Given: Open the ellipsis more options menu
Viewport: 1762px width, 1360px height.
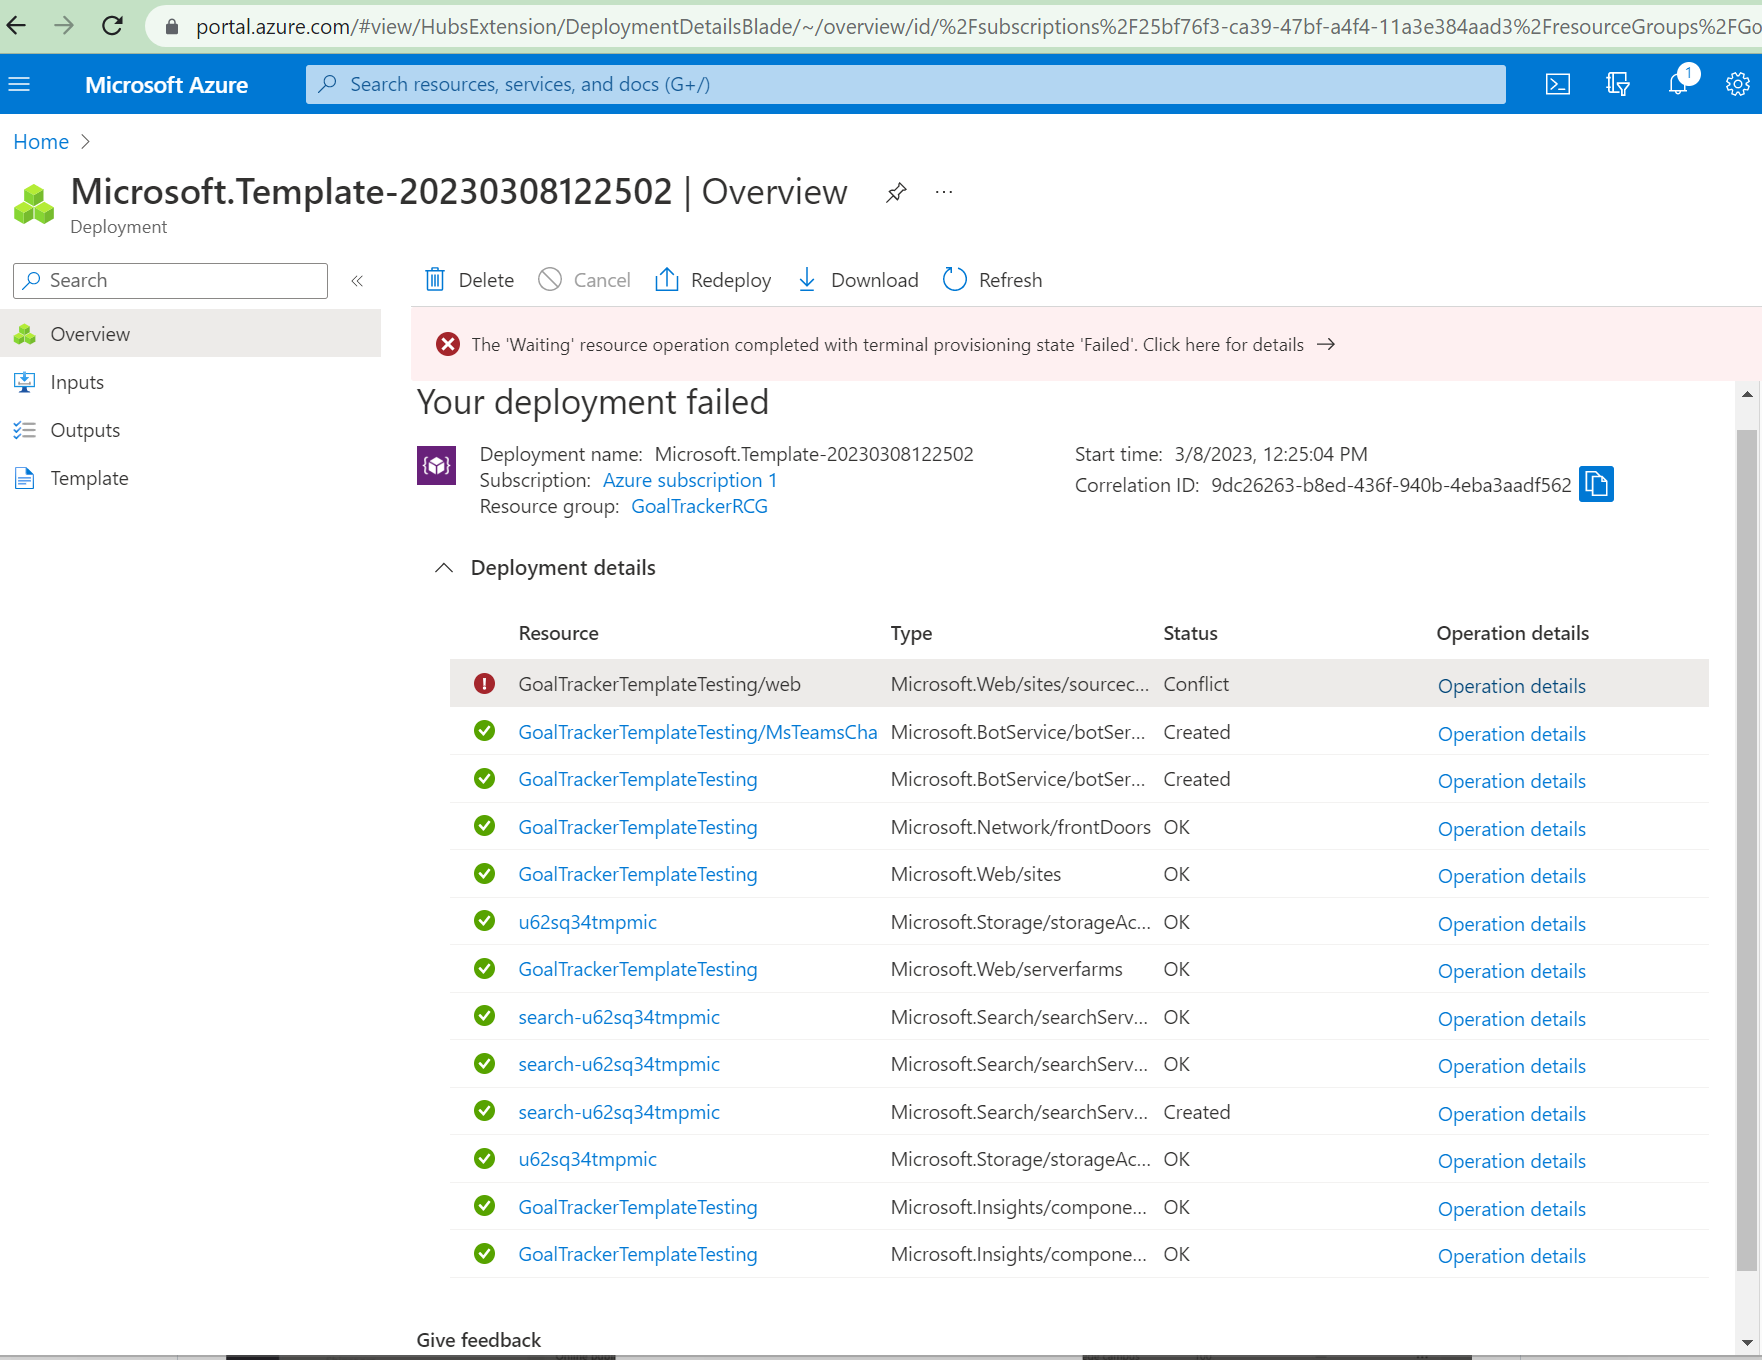Looking at the screenshot, I should [x=943, y=191].
